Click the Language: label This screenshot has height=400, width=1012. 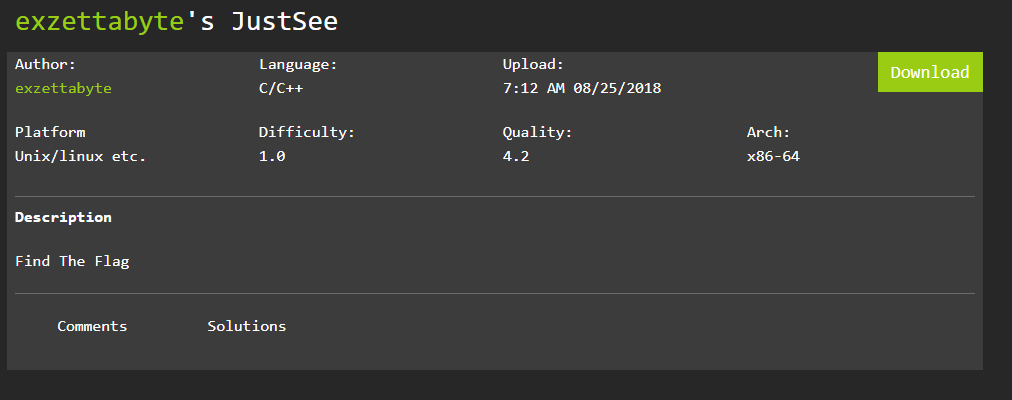click(x=298, y=64)
